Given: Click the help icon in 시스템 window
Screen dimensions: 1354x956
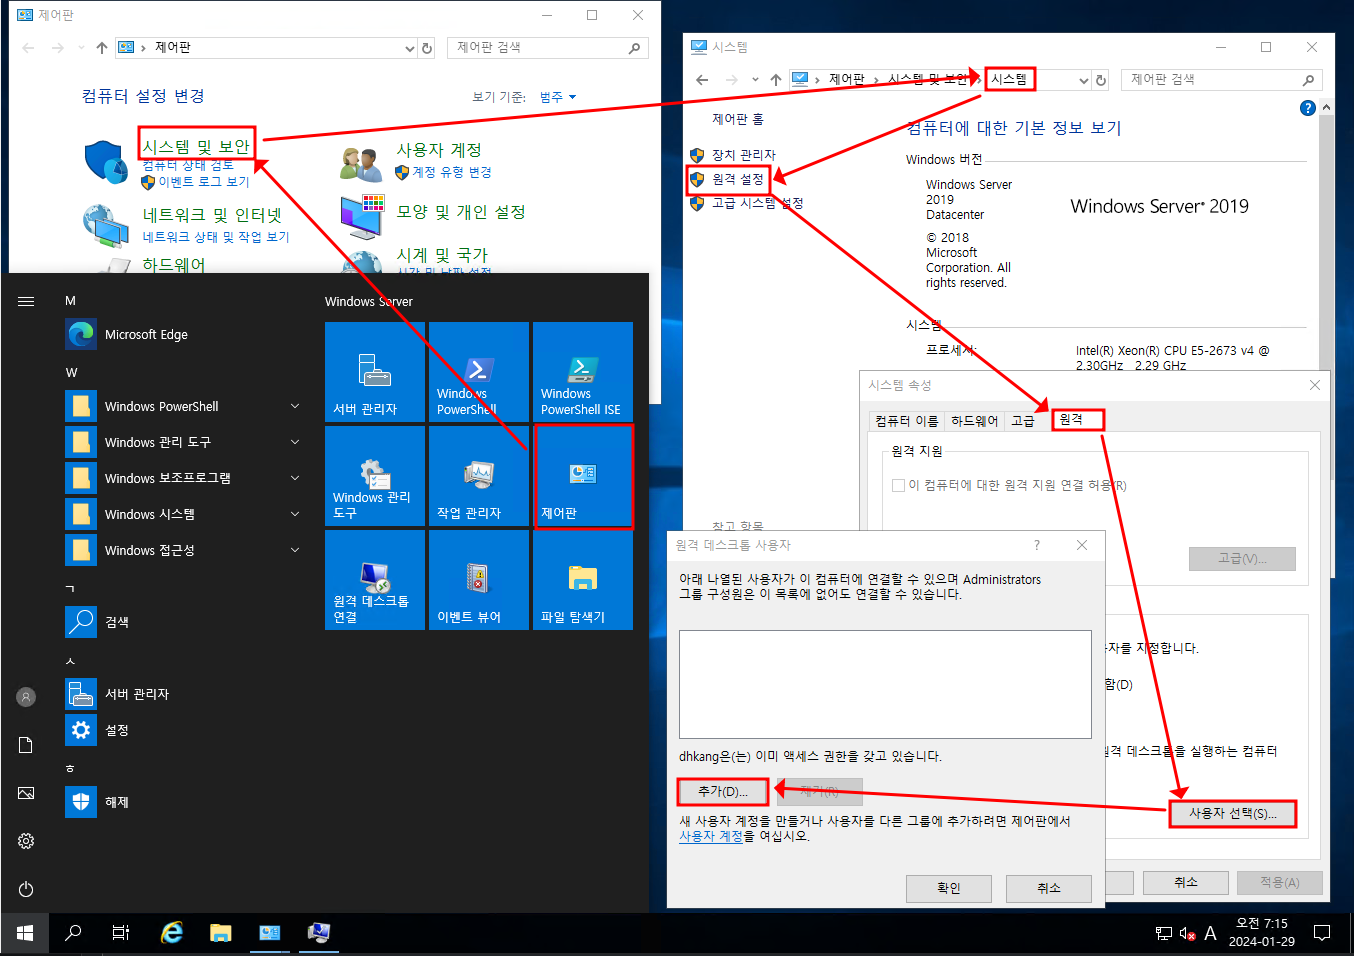Looking at the screenshot, I should click(x=1307, y=108).
